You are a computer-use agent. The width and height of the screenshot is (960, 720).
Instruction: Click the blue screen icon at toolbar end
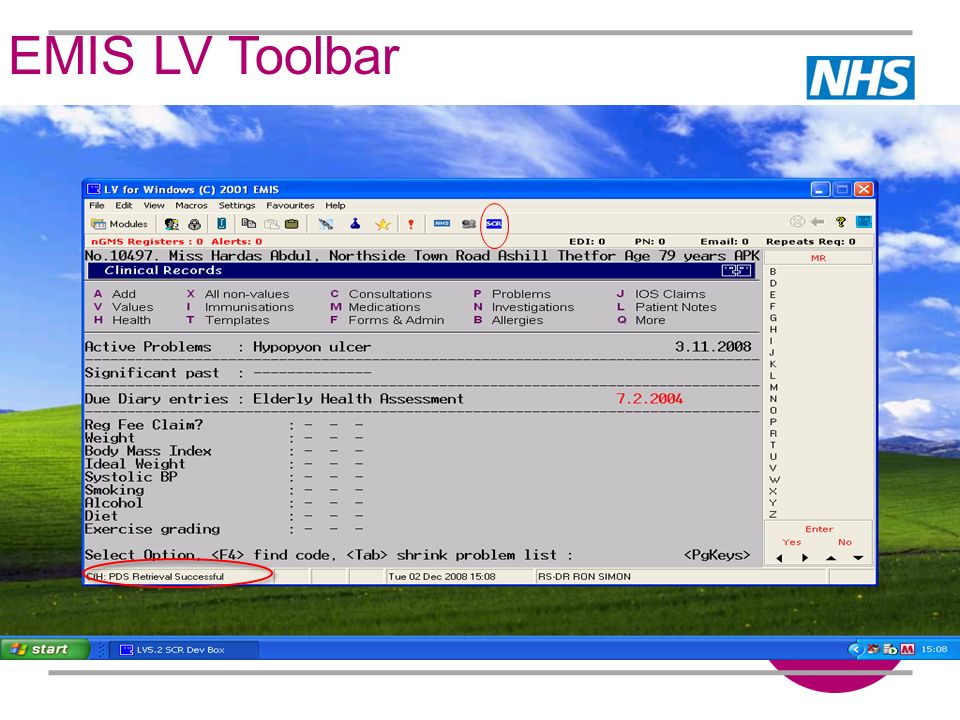(x=863, y=222)
